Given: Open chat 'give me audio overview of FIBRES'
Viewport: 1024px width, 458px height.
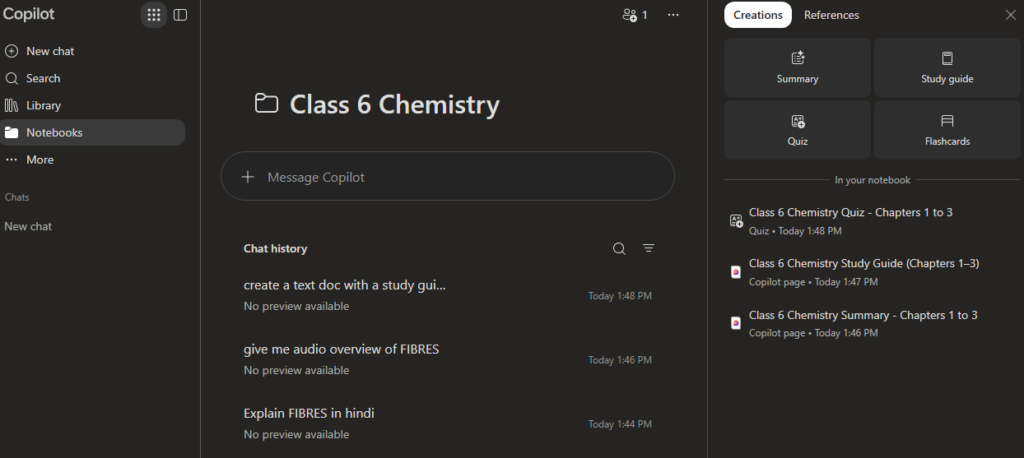Looking at the screenshot, I should pos(341,349).
